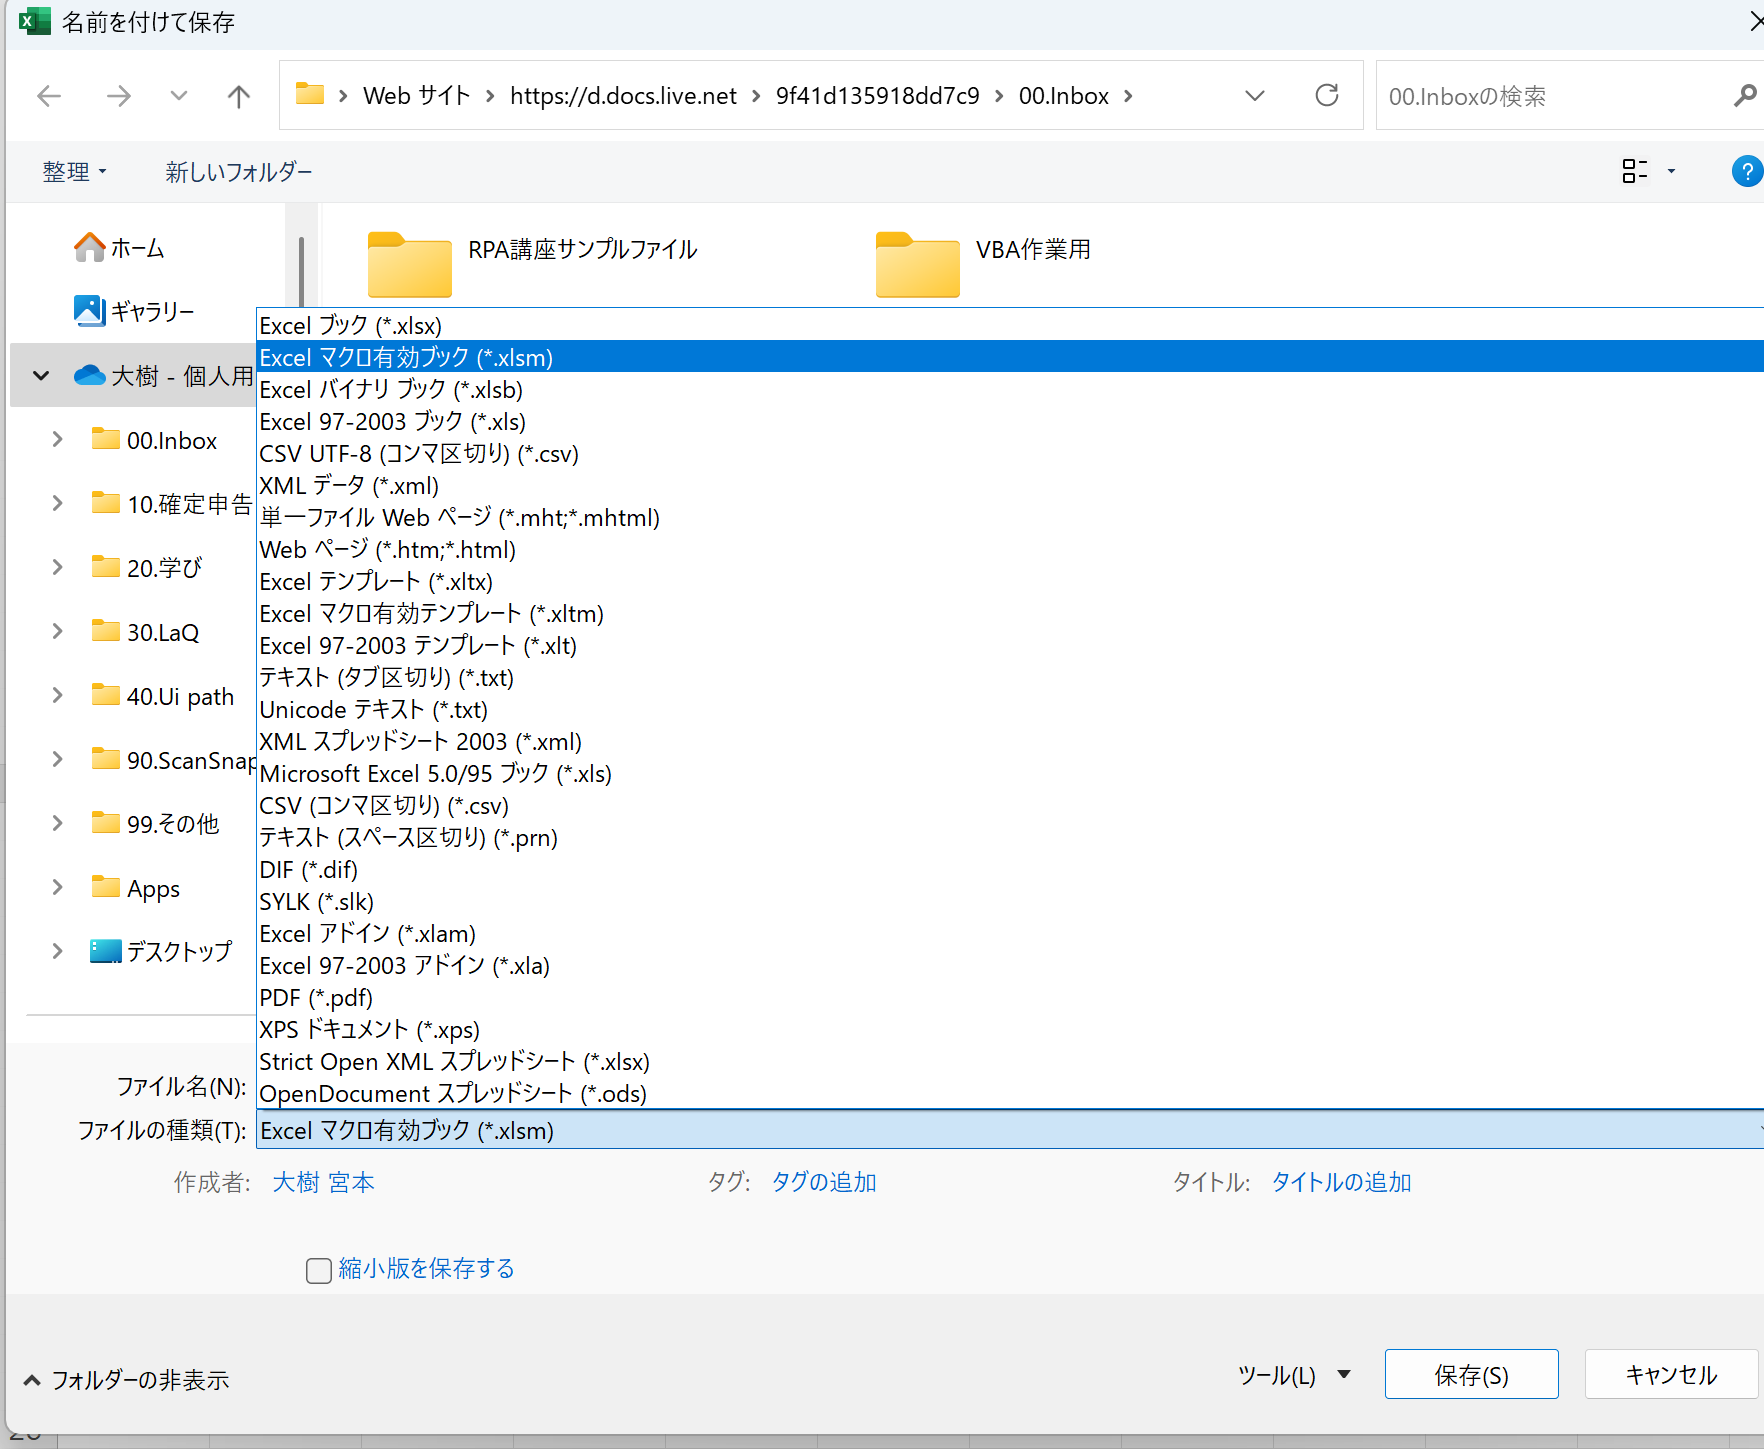The height and width of the screenshot is (1449, 1764).
Task: Choose Excel マクロ有効ブック (*.xlsm) in list
Action: coord(1010,357)
